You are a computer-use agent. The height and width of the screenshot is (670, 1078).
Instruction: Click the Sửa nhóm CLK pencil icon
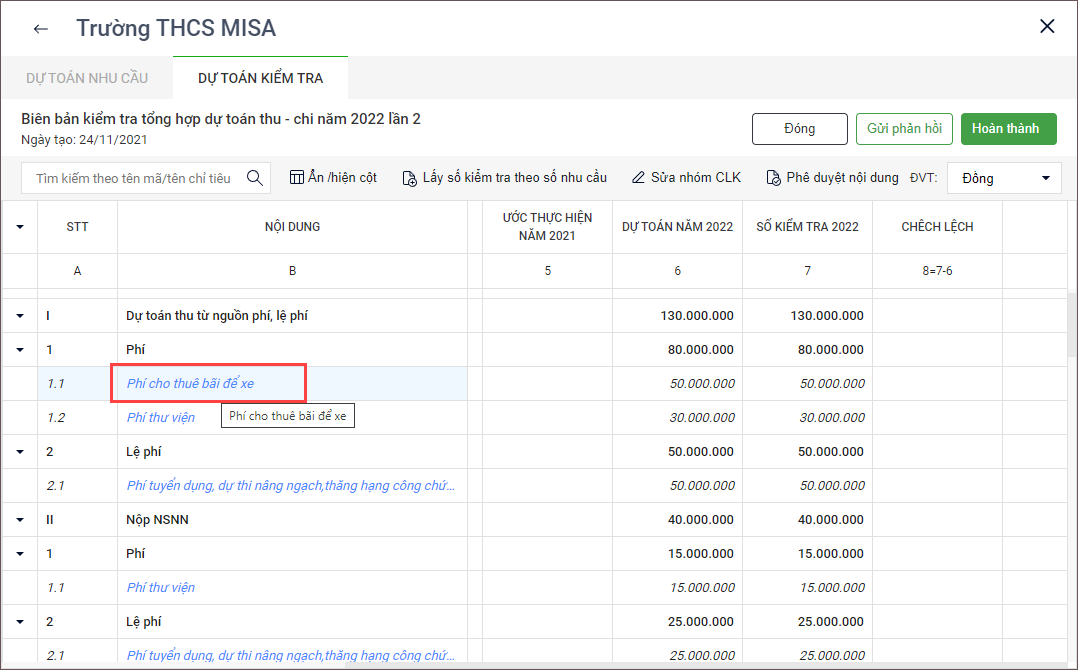point(639,178)
